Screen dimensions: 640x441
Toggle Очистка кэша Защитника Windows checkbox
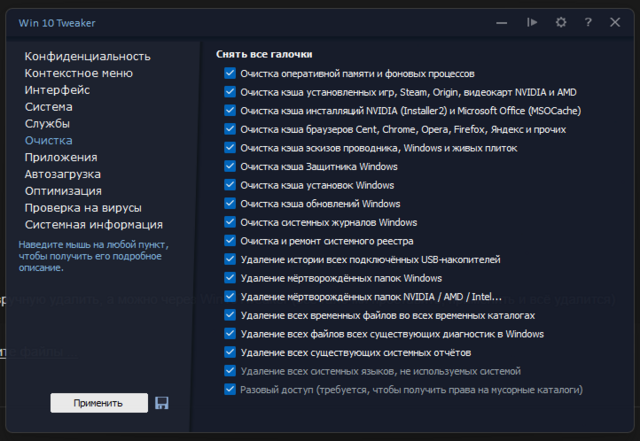tap(231, 167)
